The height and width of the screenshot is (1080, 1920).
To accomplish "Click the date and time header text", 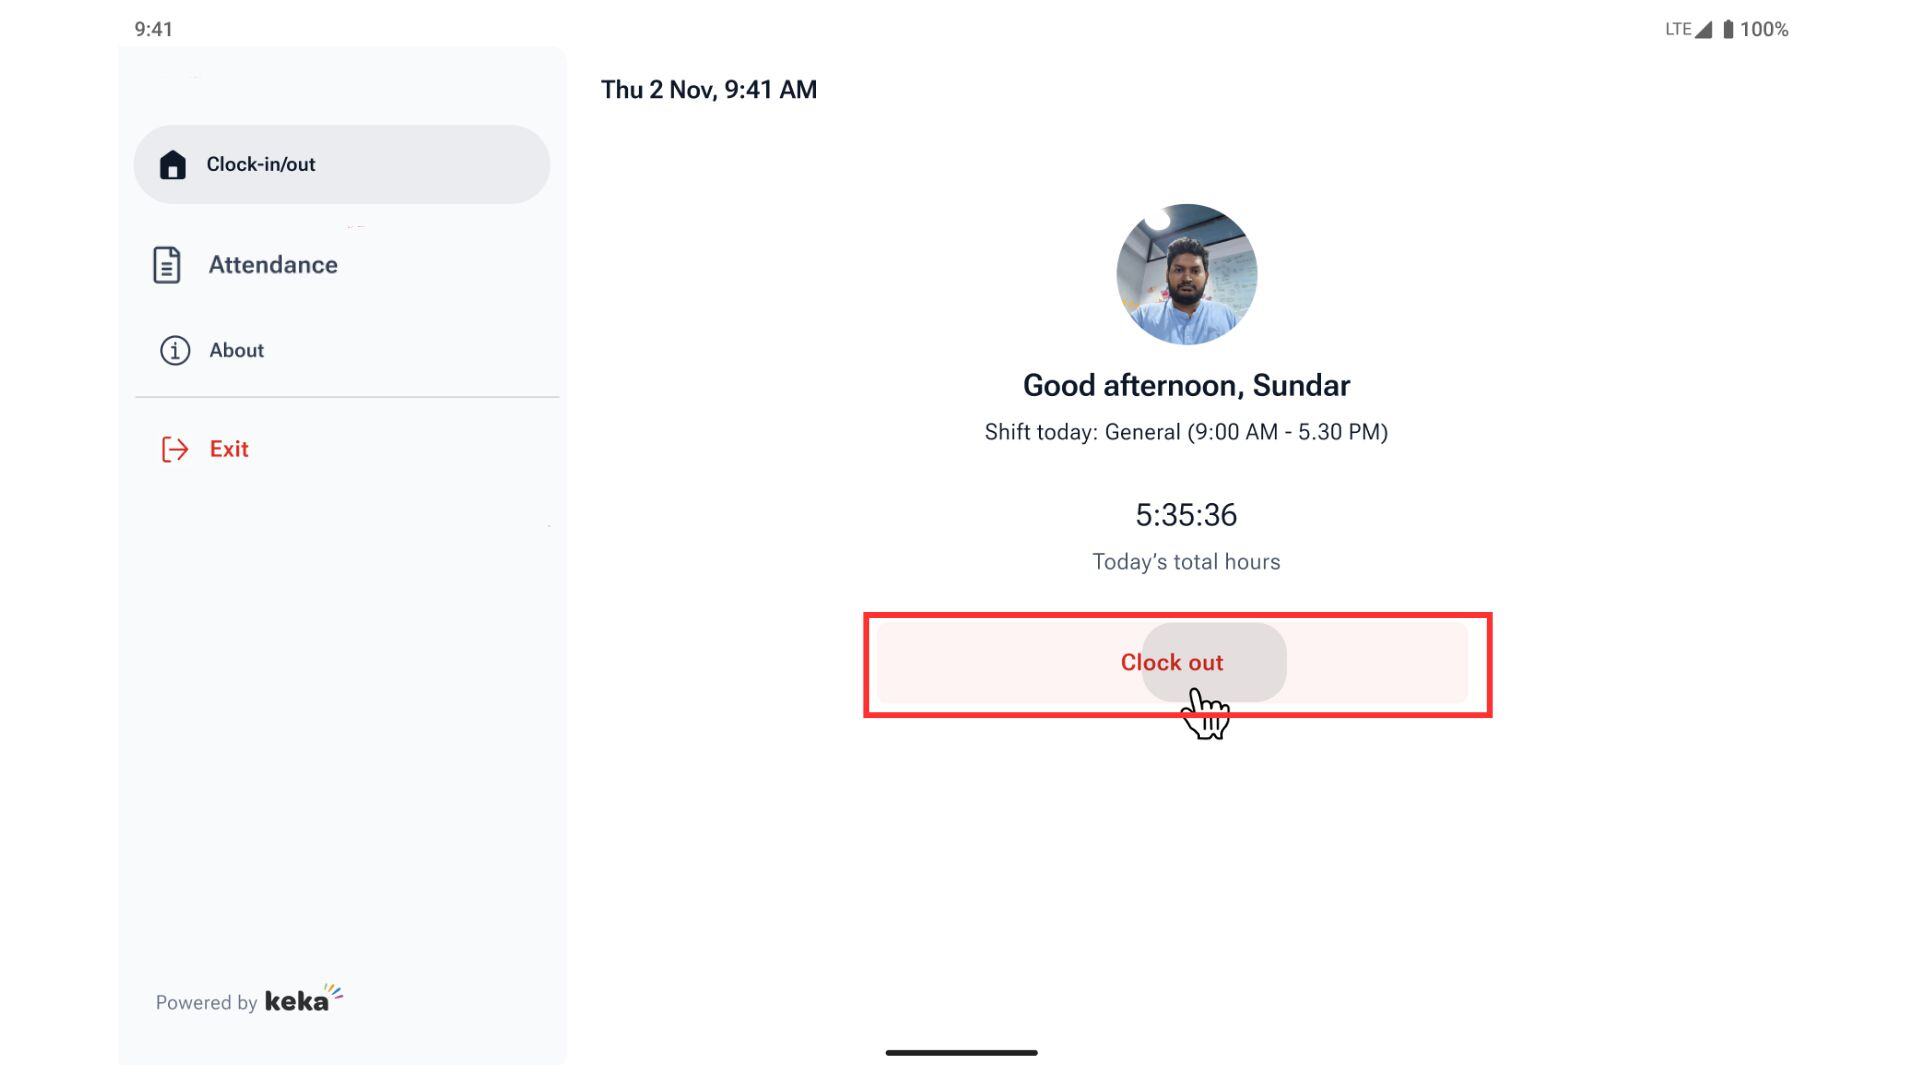I will [x=709, y=90].
